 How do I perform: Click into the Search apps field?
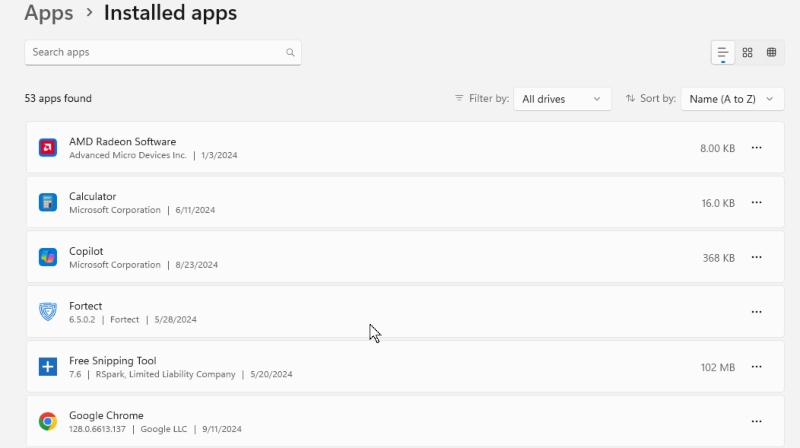[155, 52]
